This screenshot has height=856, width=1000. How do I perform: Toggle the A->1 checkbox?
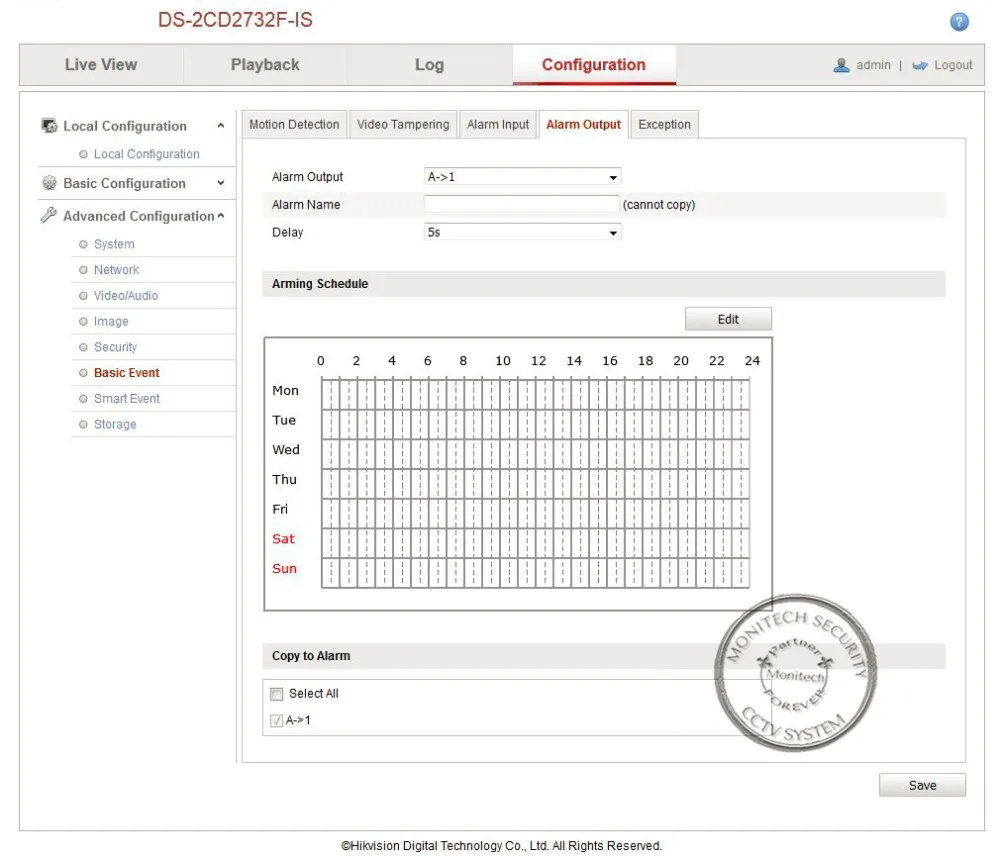276,721
